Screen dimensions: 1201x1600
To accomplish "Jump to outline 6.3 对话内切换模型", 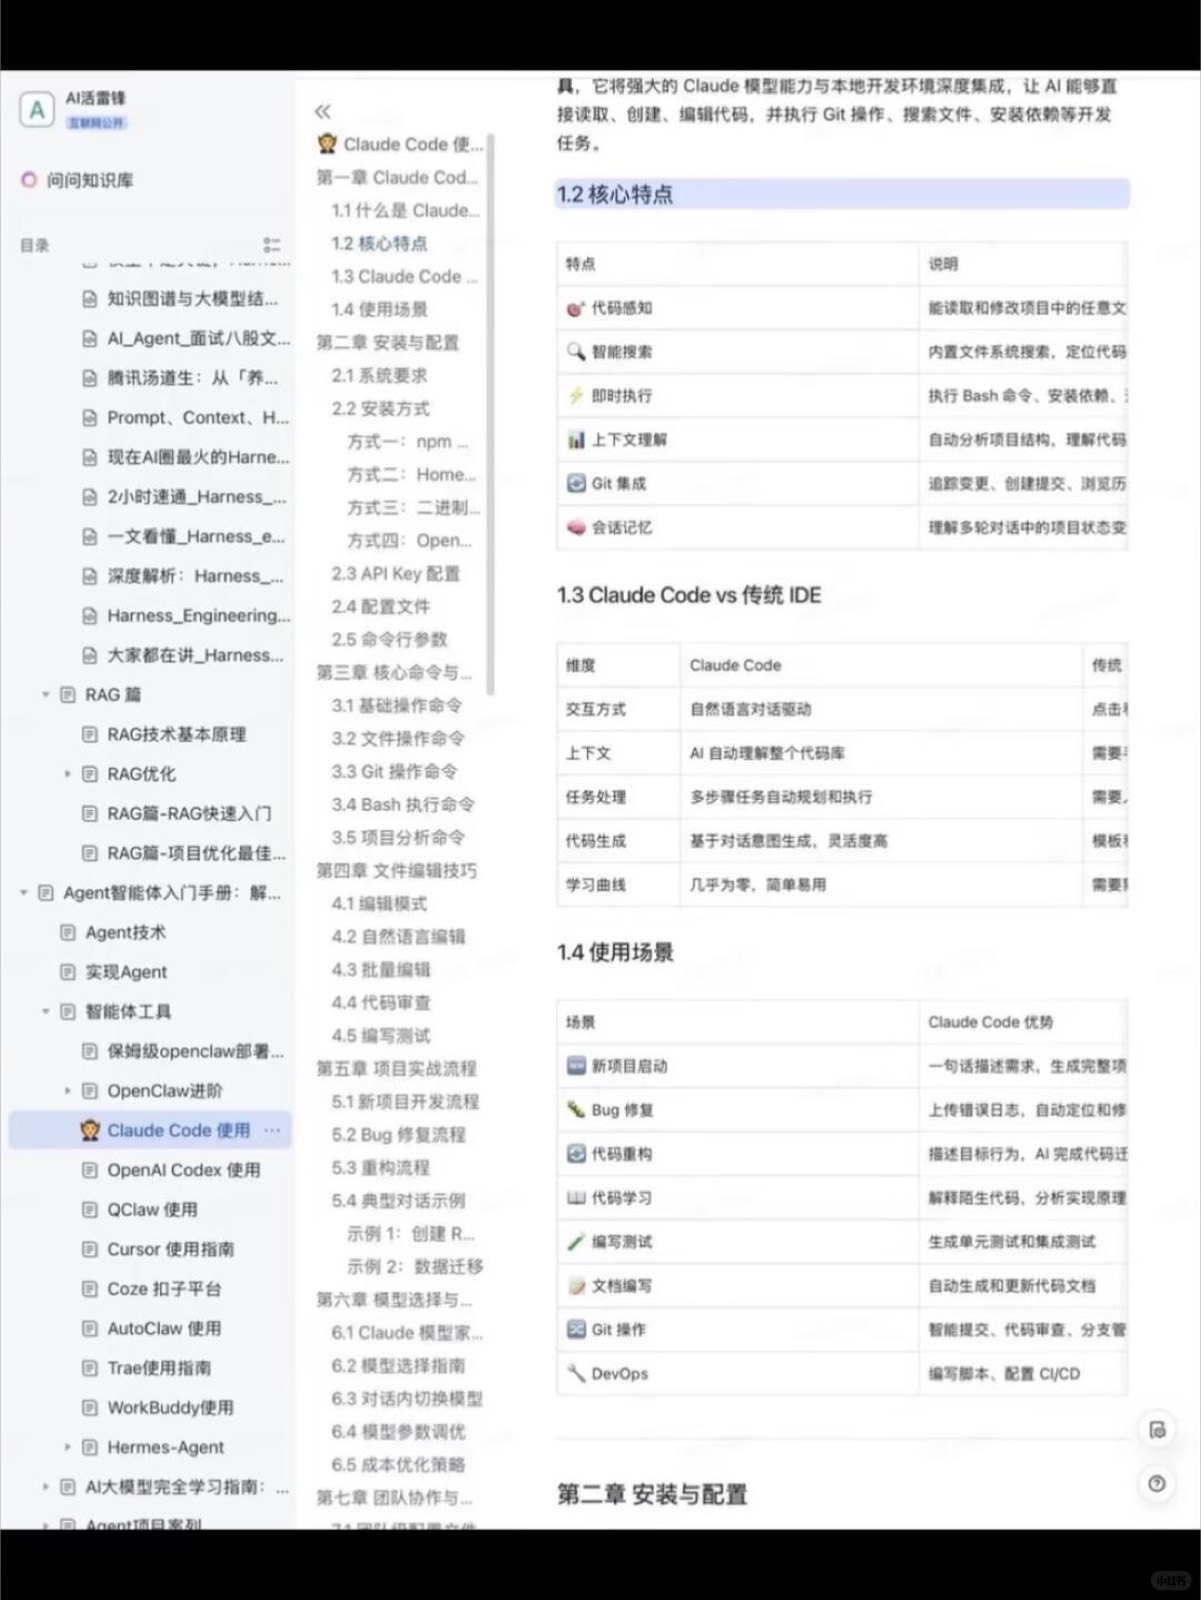I will tap(407, 1398).
